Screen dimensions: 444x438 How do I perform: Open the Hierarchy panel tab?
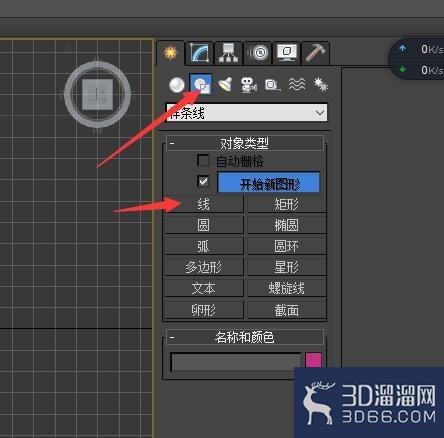(x=228, y=53)
